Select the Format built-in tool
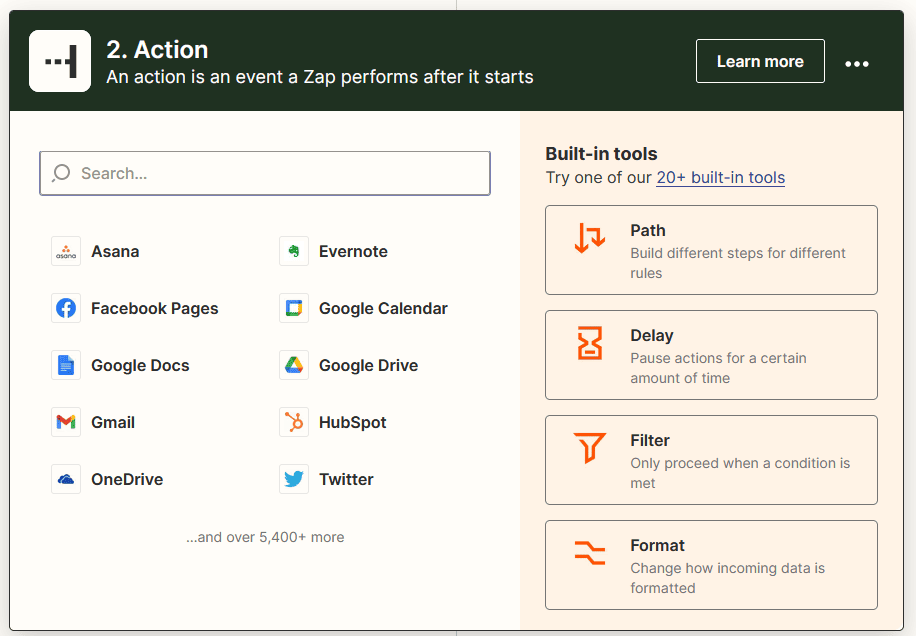This screenshot has width=916, height=636. tap(711, 565)
